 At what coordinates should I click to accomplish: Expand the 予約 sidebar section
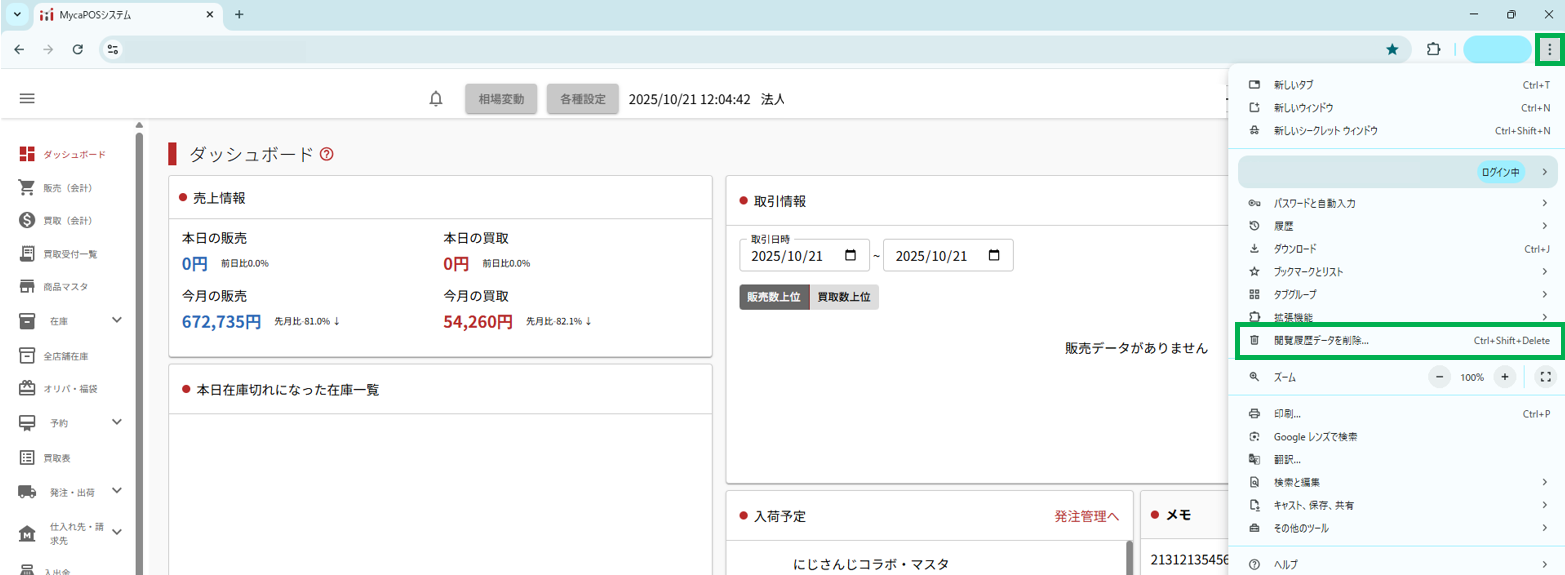point(116,422)
